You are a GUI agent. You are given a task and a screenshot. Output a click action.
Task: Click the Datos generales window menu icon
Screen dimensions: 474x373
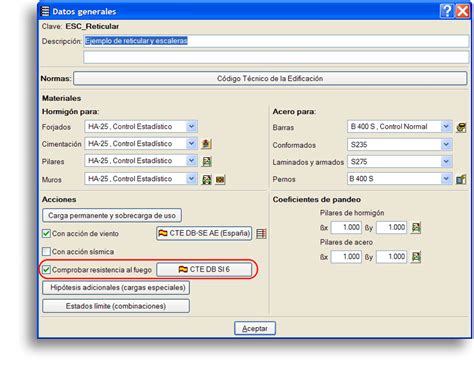tap(45, 11)
